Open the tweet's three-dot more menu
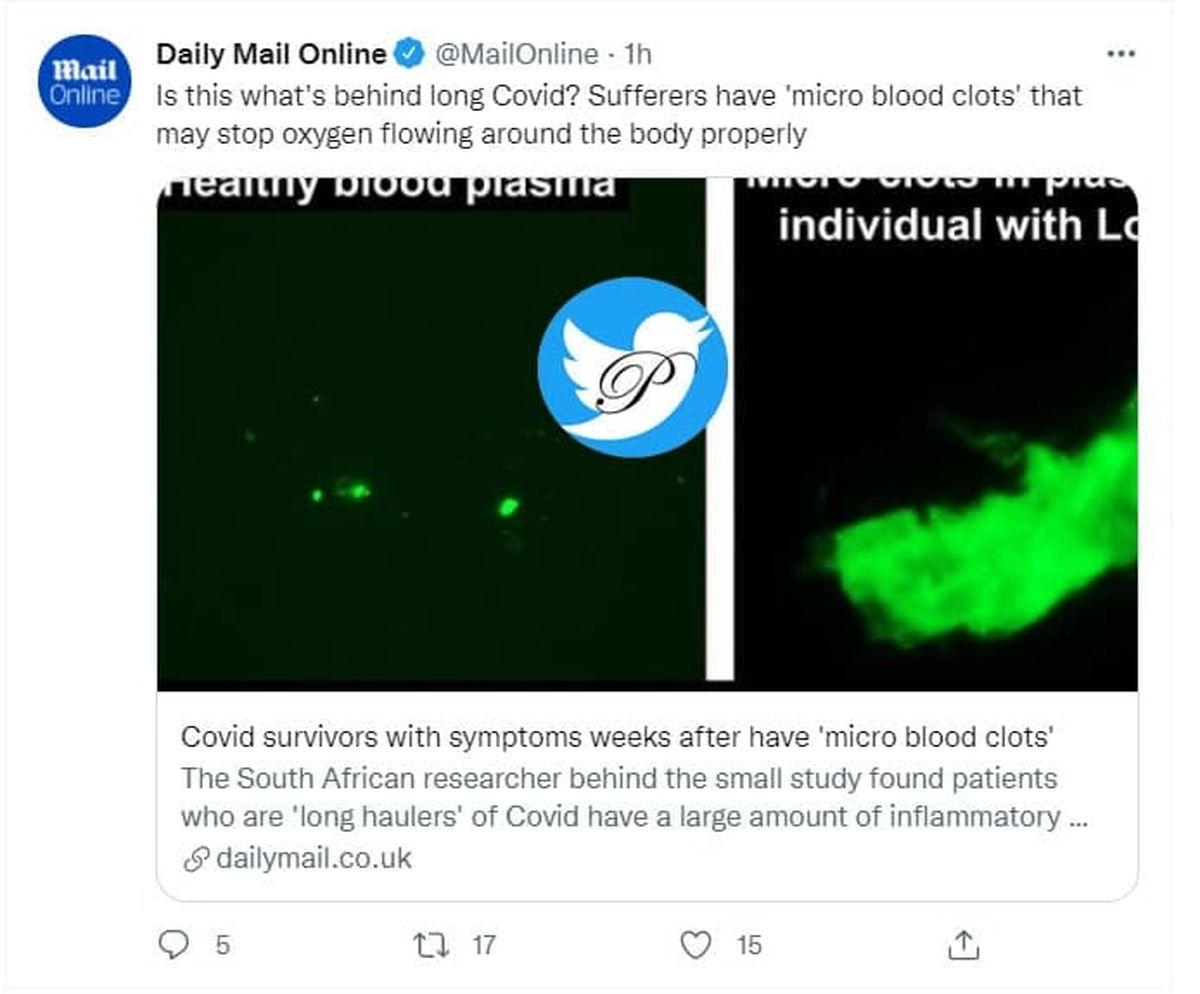This screenshot has width=1200, height=994. tap(1122, 54)
